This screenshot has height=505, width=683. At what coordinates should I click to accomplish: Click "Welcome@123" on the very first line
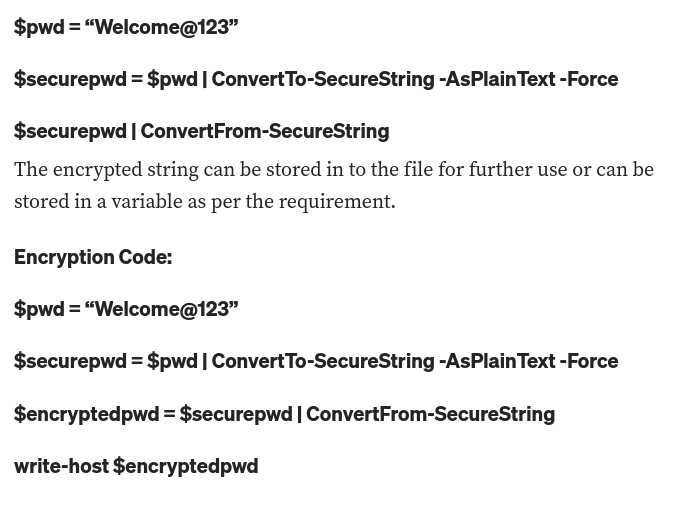click(162, 27)
